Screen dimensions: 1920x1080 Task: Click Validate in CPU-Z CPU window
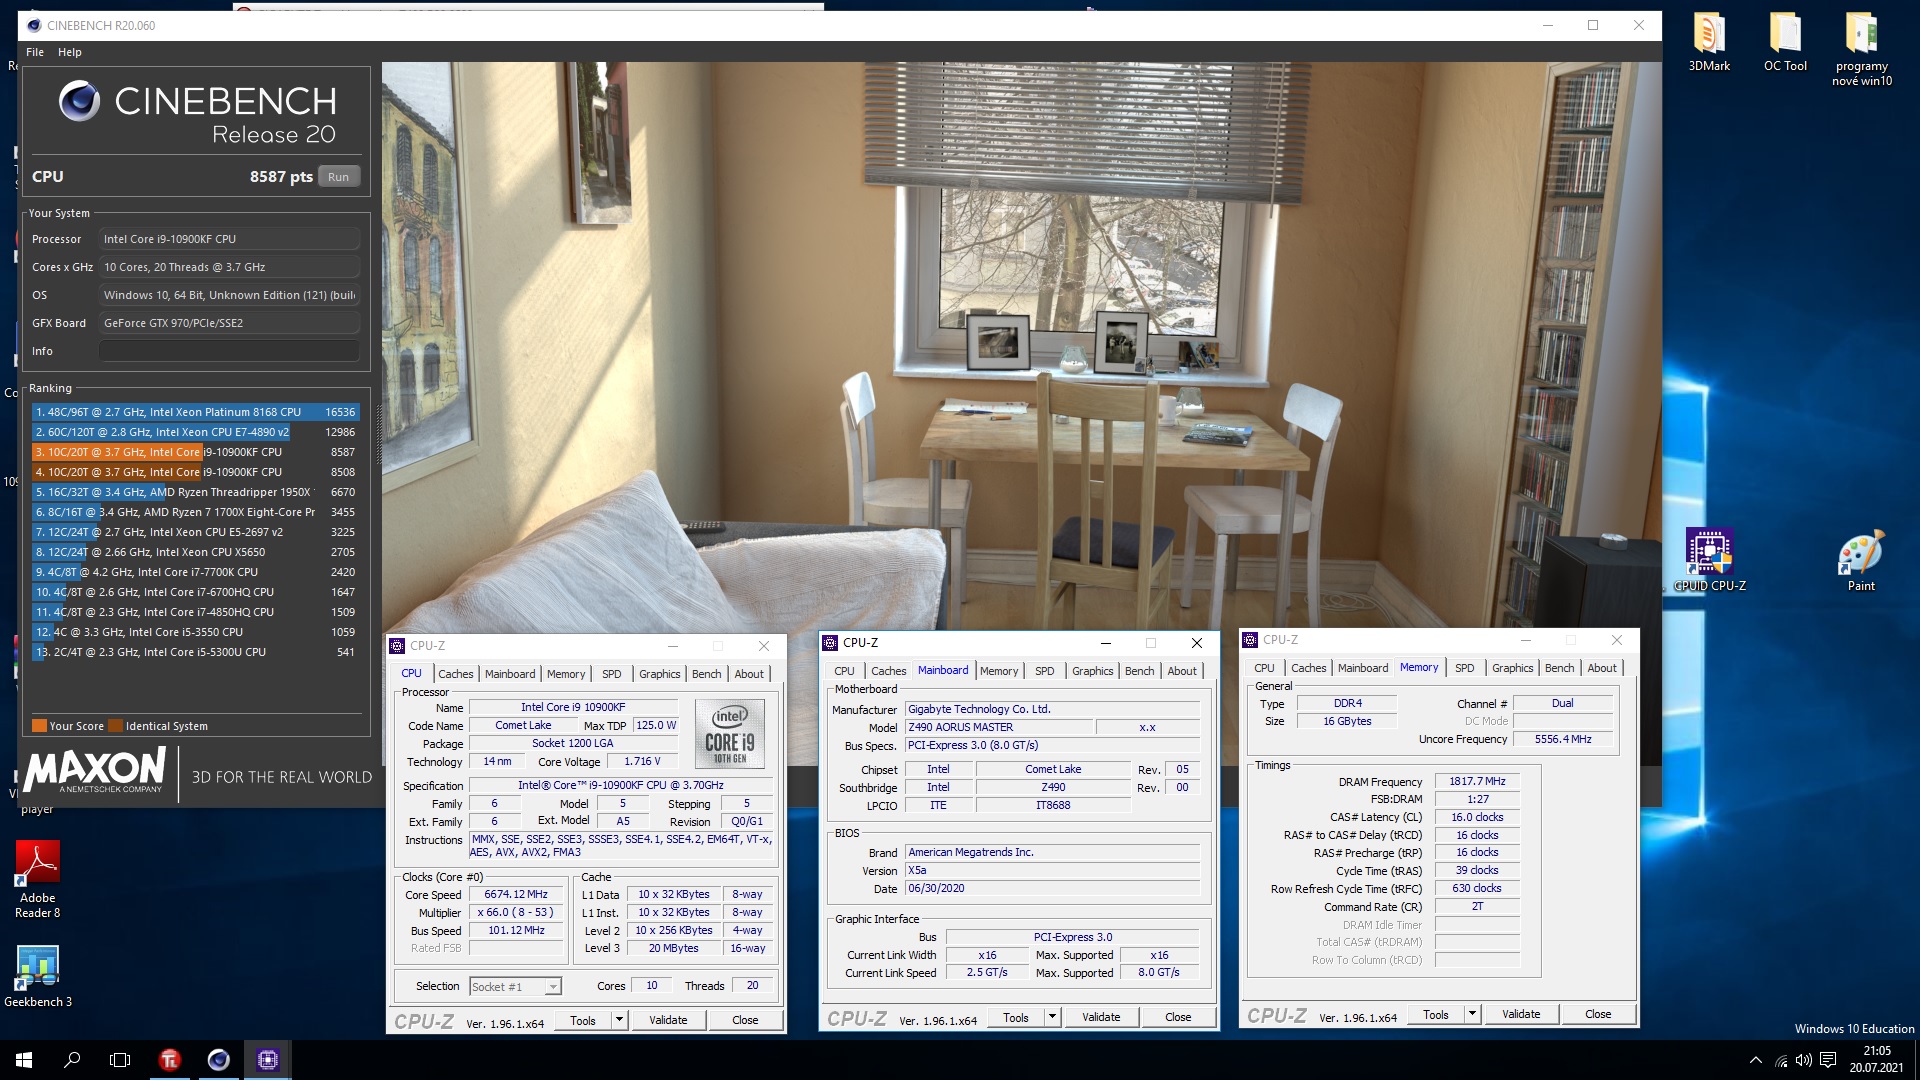point(668,1021)
